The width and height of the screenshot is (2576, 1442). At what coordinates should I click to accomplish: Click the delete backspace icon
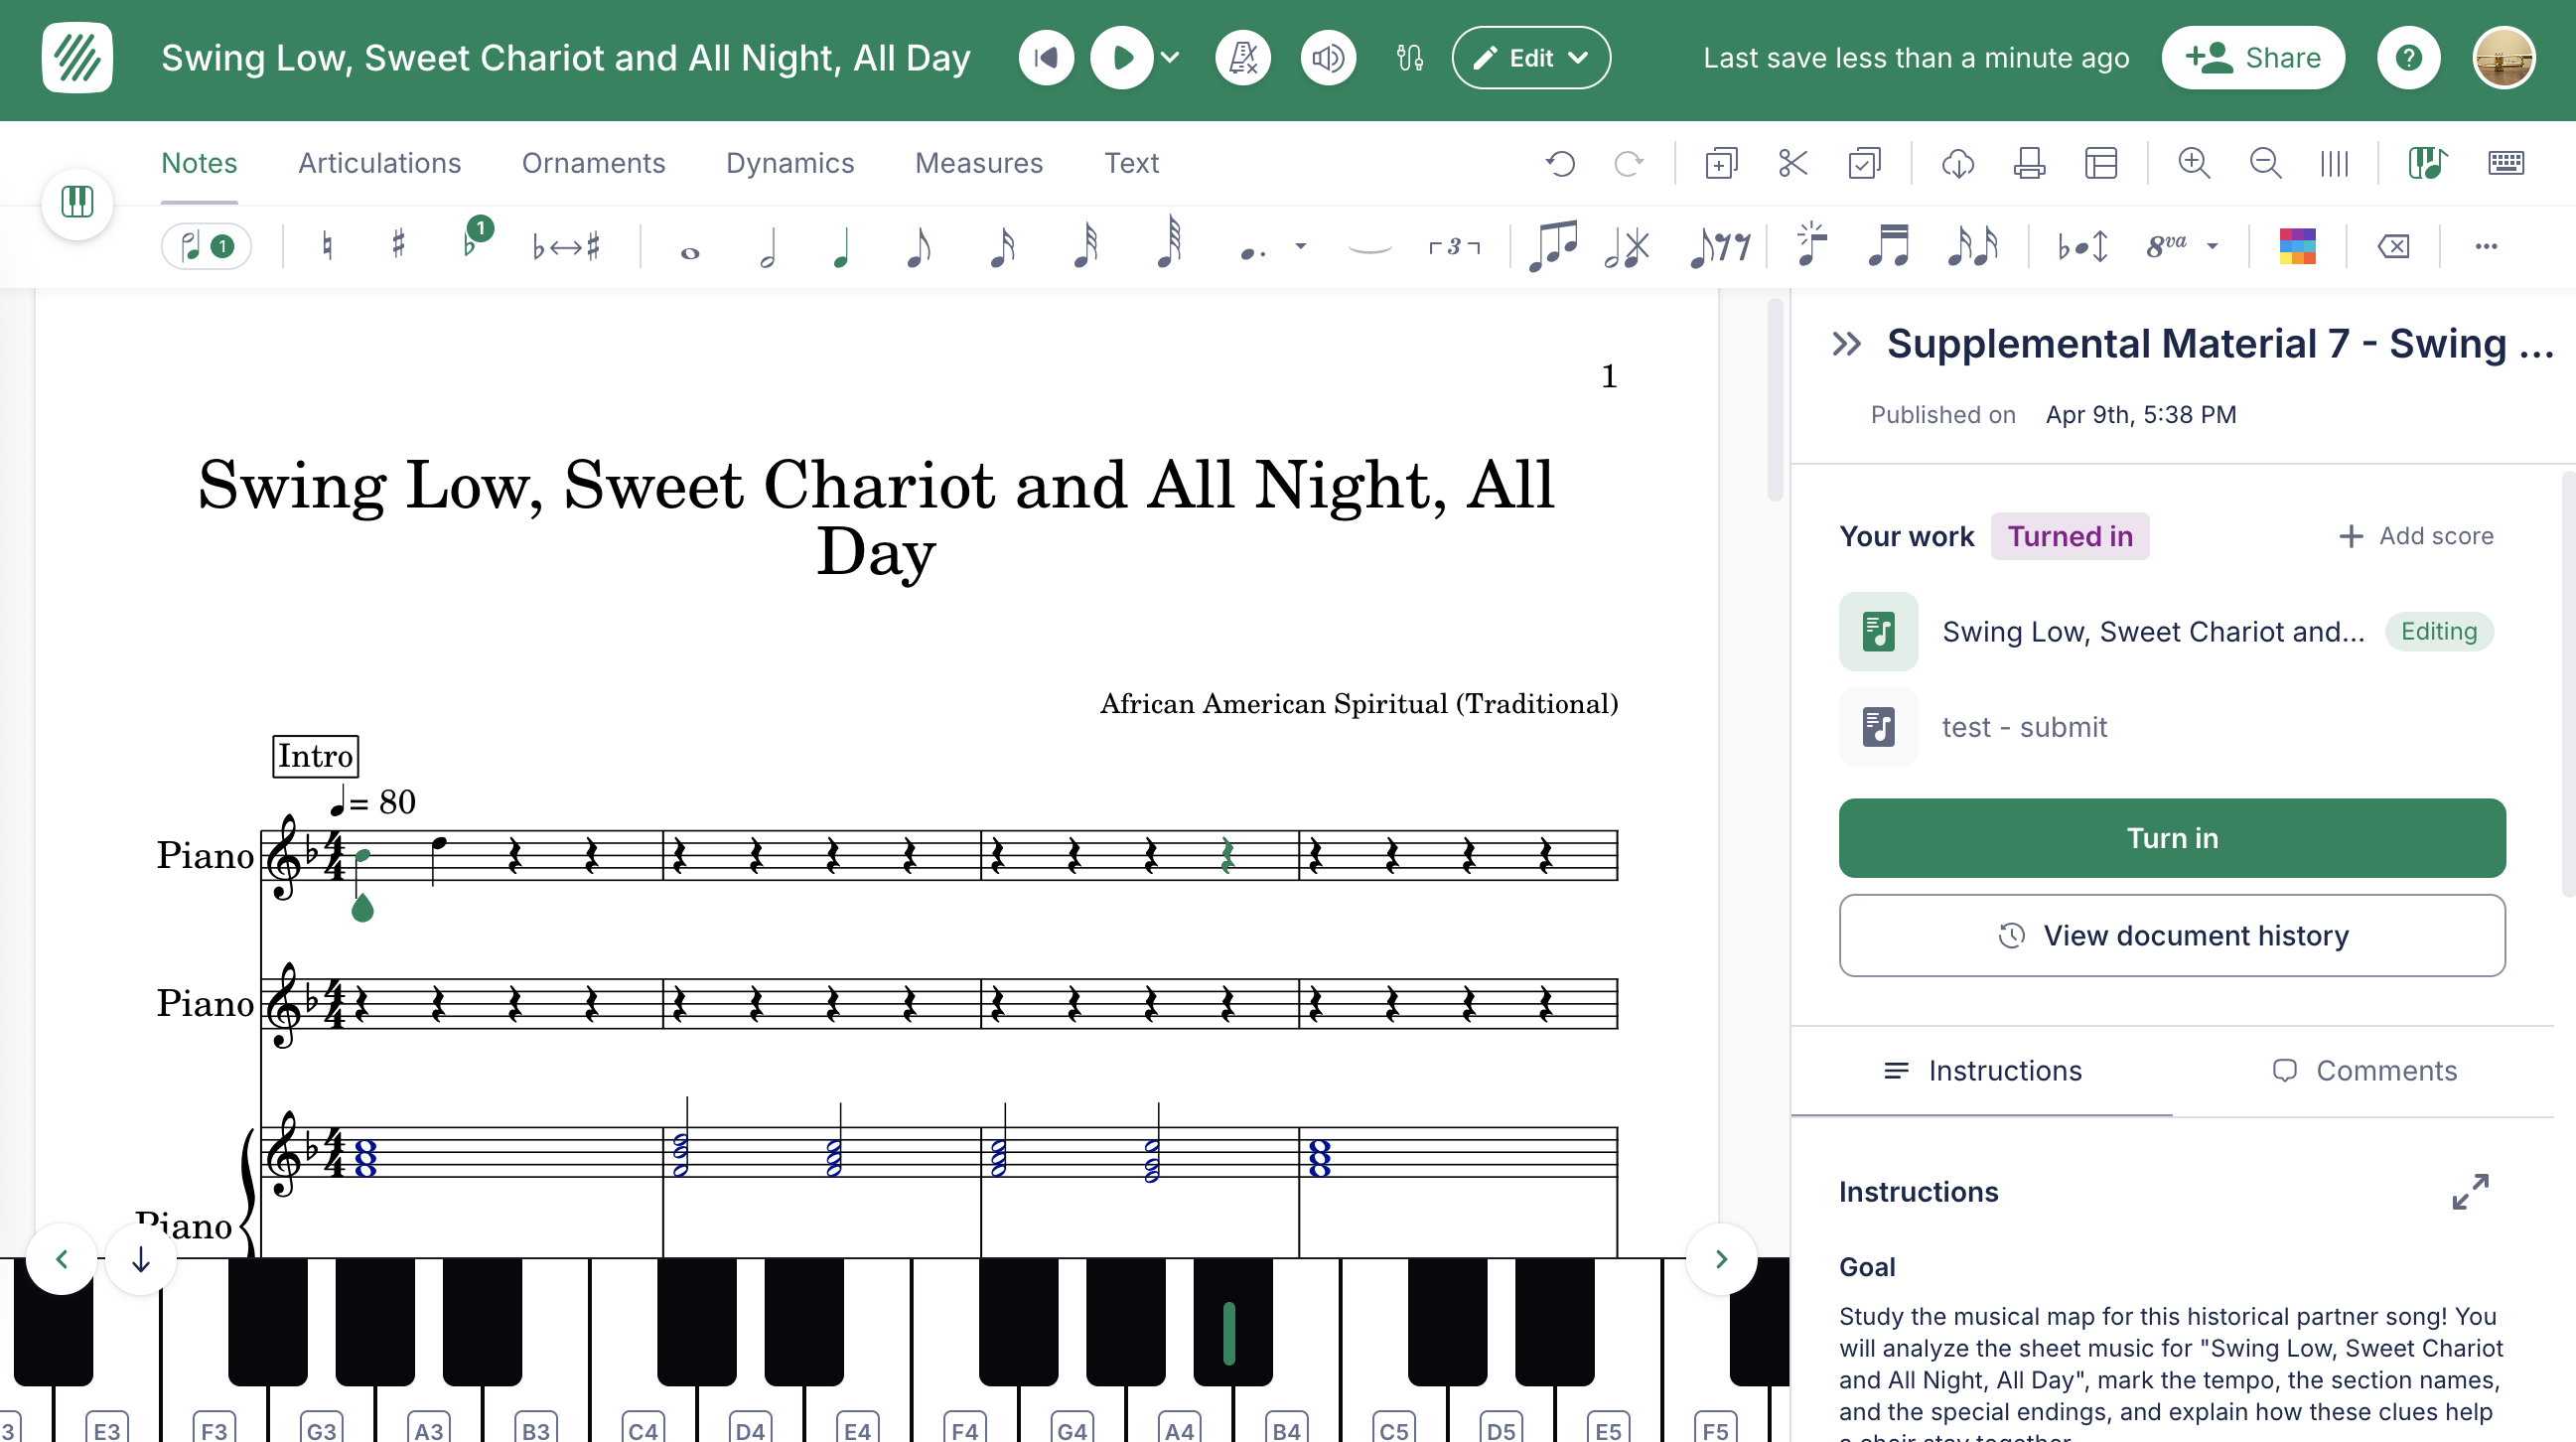[x=2393, y=246]
